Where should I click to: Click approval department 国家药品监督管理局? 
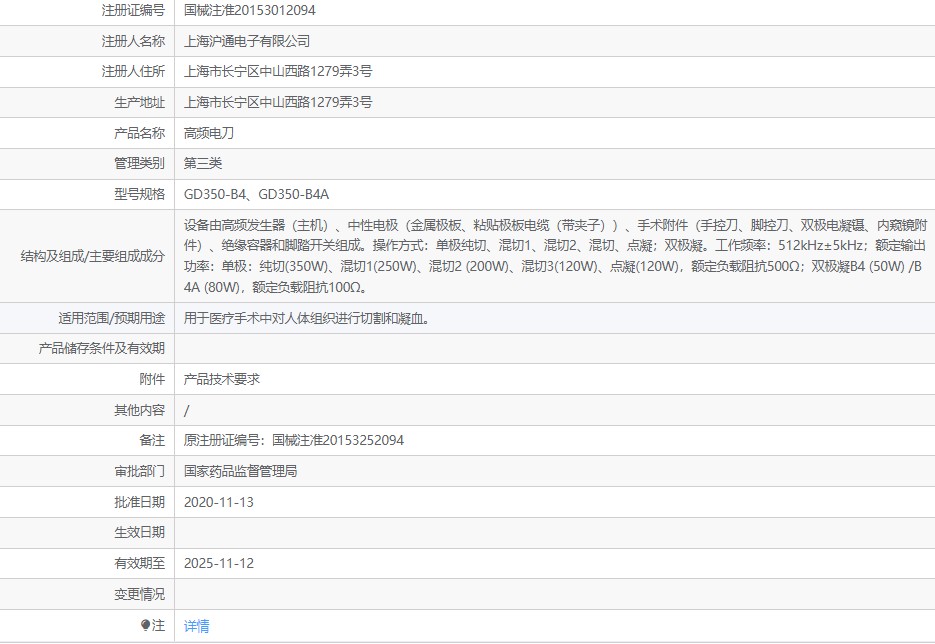240,471
